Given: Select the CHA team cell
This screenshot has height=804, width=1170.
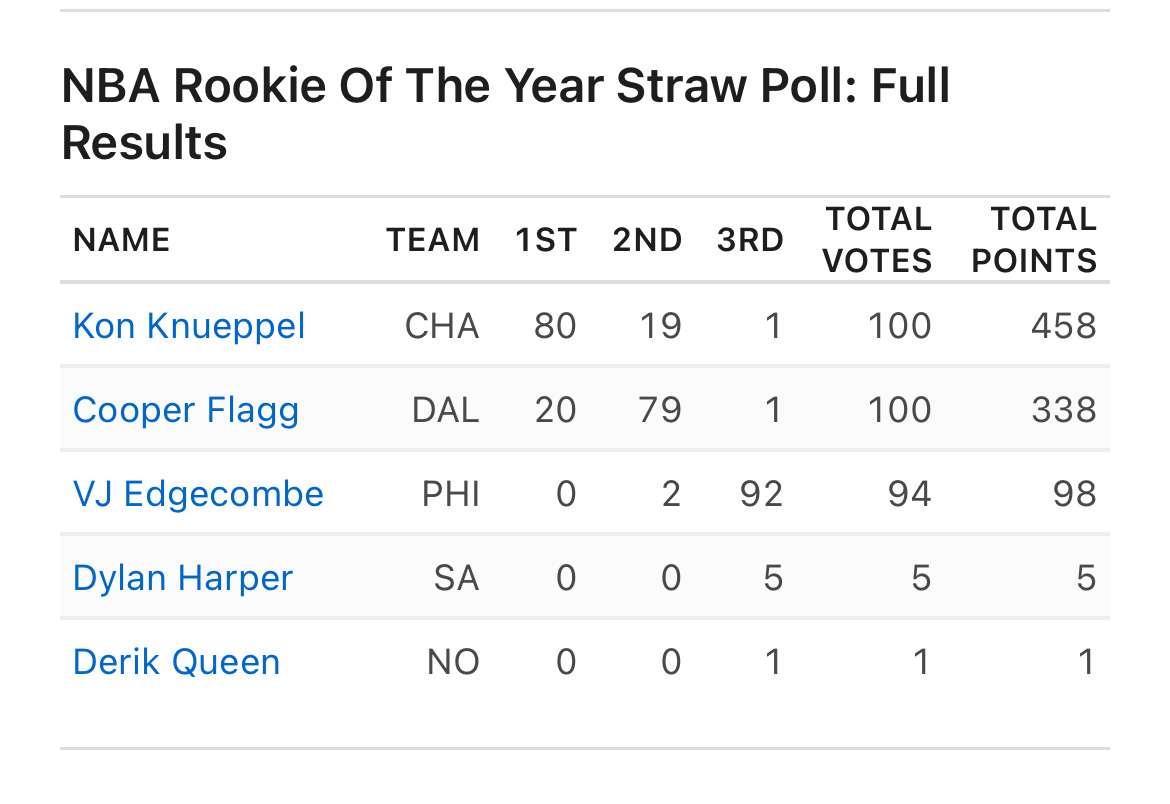Looking at the screenshot, I should [x=442, y=326].
